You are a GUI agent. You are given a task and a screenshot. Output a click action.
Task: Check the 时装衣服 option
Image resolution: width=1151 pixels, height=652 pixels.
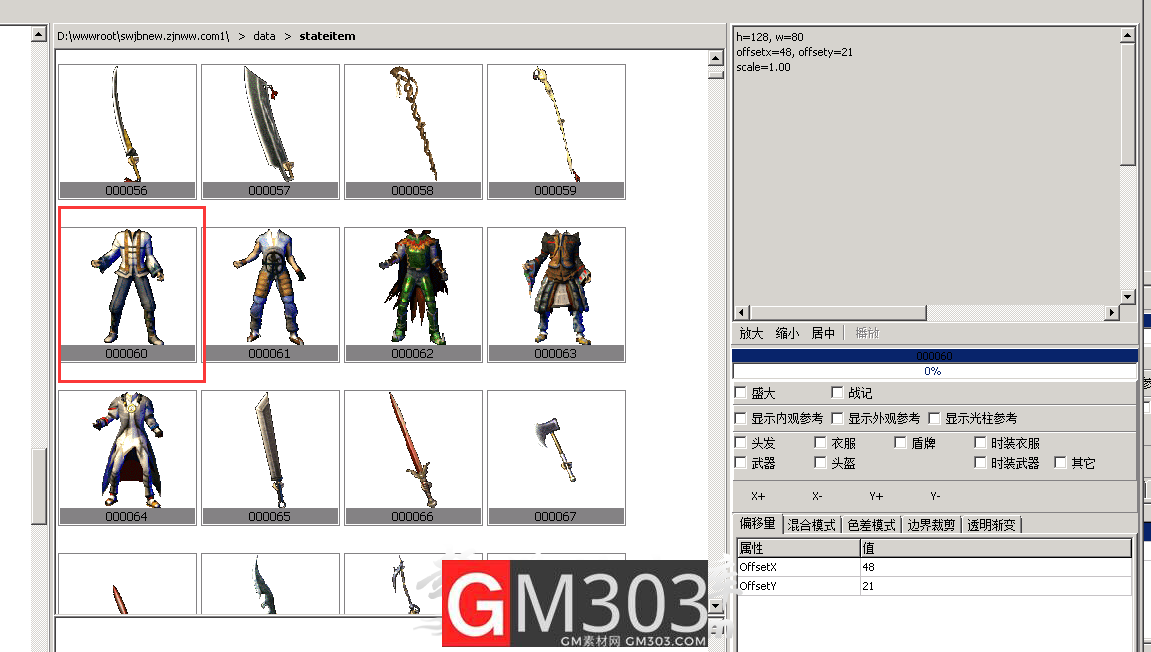(x=980, y=443)
